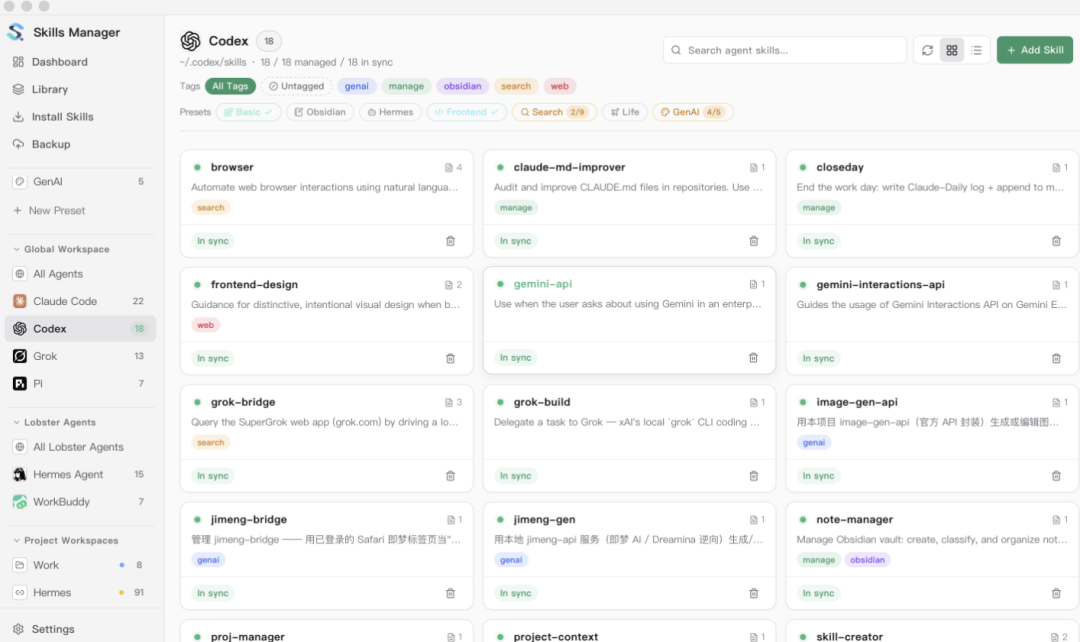Filter by the Untagged tag
Image resolution: width=1080 pixels, height=642 pixels.
pyautogui.click(x=296, y=86)
